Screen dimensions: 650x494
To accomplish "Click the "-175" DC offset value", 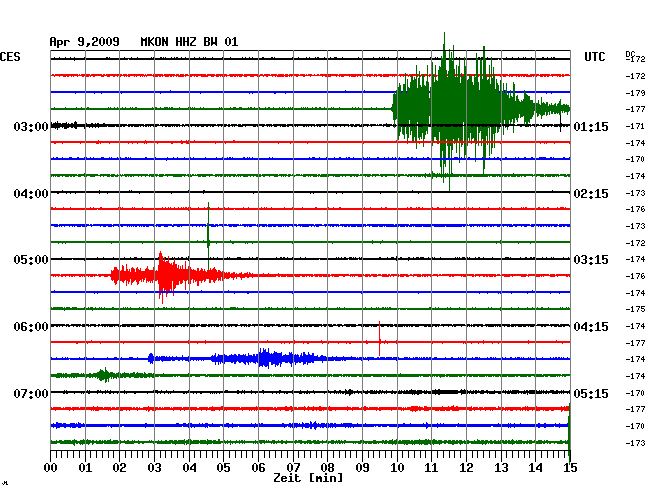I will pos(635,310).
